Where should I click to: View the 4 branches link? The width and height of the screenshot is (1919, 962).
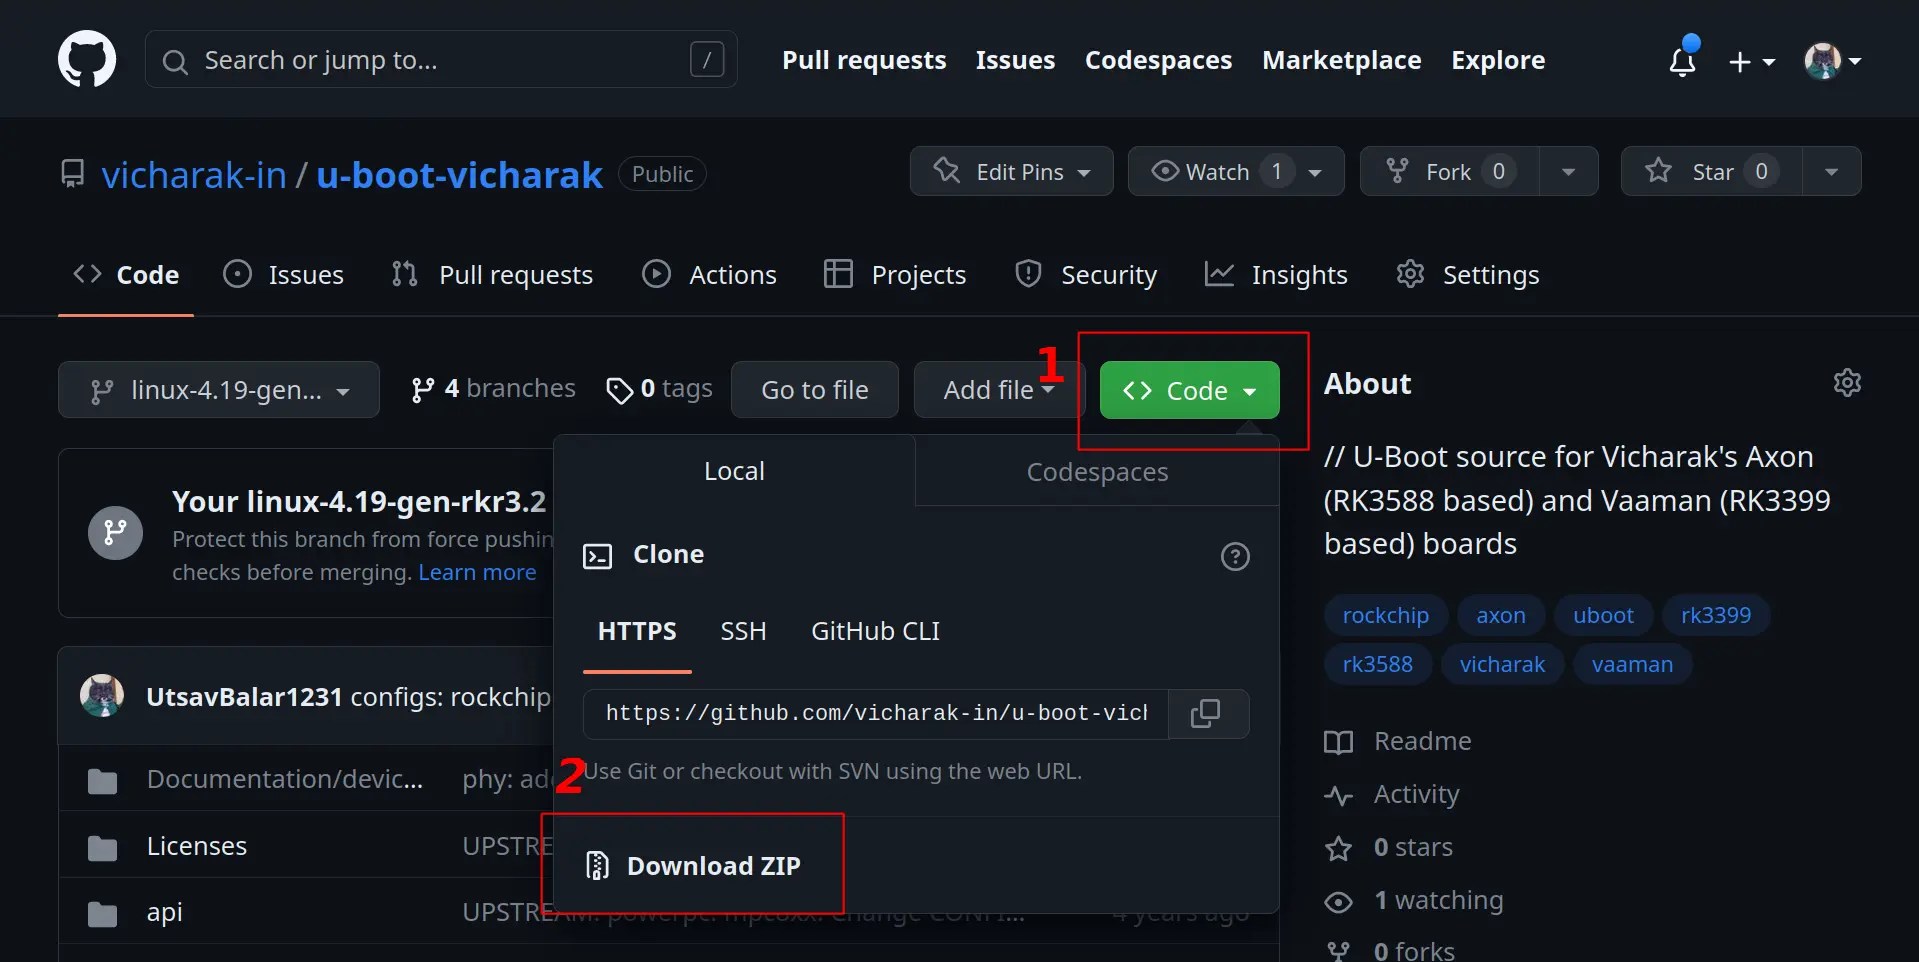pos(493,389)
